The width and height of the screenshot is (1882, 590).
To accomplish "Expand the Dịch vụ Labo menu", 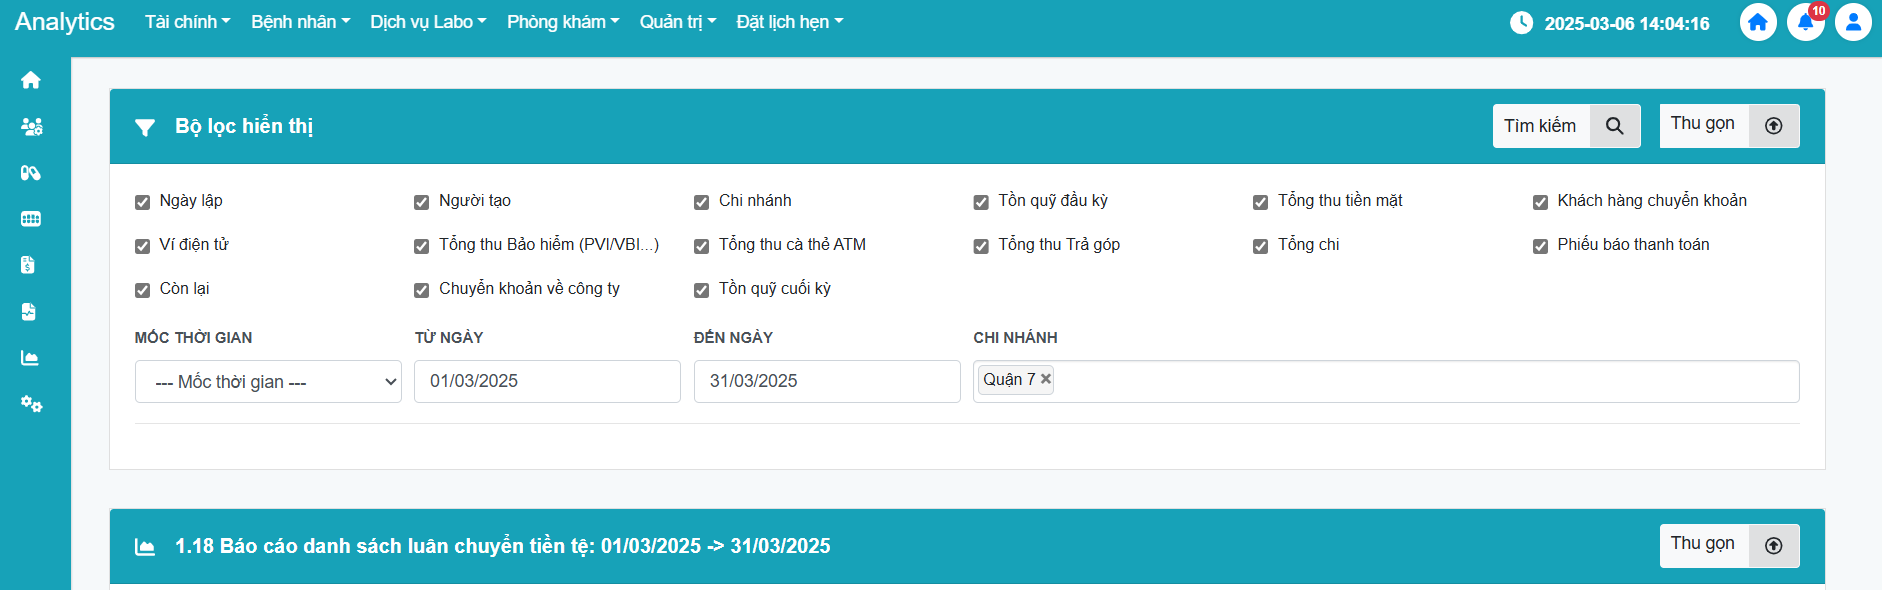I will coord(428,22).
